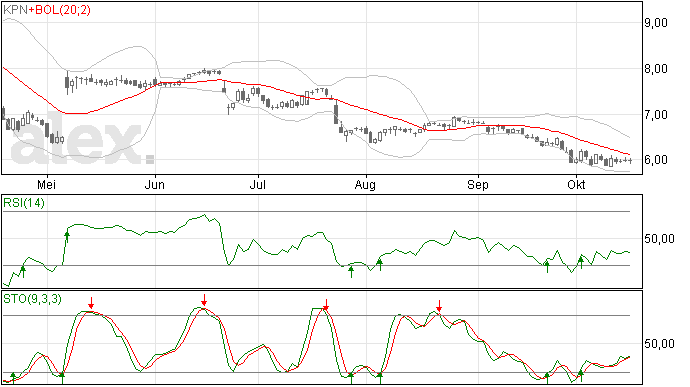Click the Aug month label
The width and height of the screenshot is (690, 387).
click(x=365, y=185)
